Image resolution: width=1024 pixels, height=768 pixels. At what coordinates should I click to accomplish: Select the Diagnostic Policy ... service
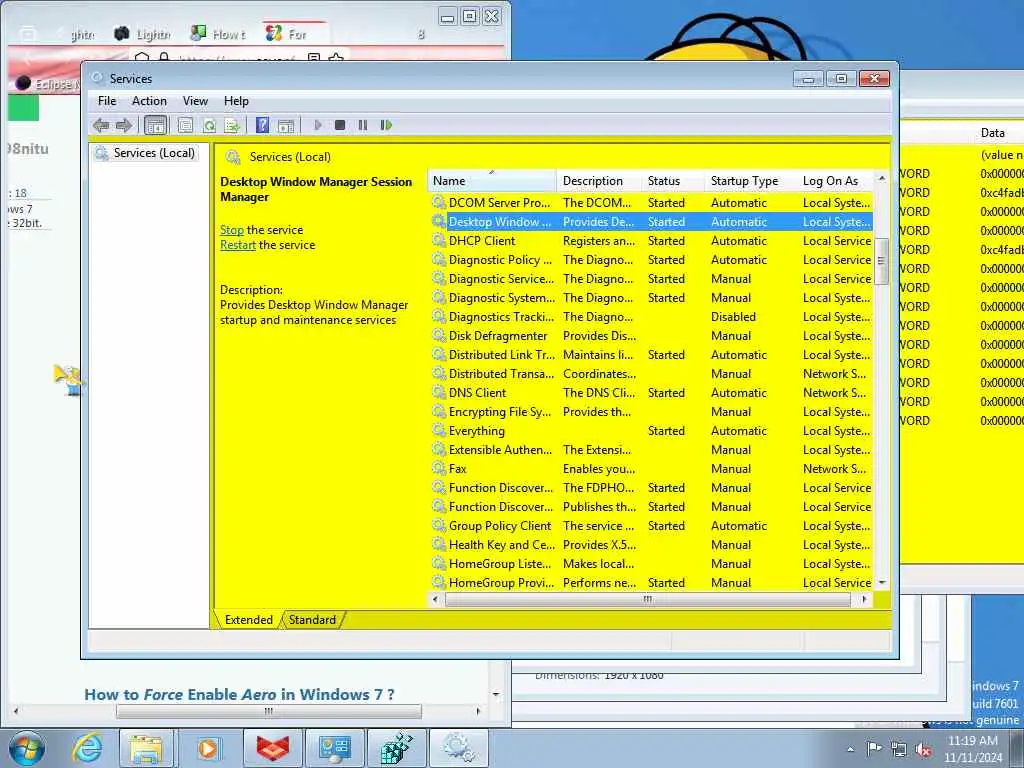(651, 260)
